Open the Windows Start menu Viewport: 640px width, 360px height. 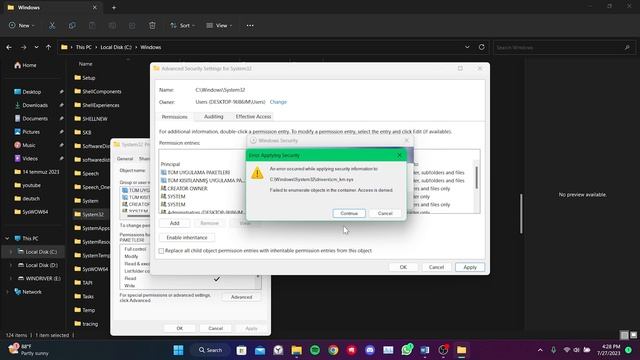click(x=178, y=350)
